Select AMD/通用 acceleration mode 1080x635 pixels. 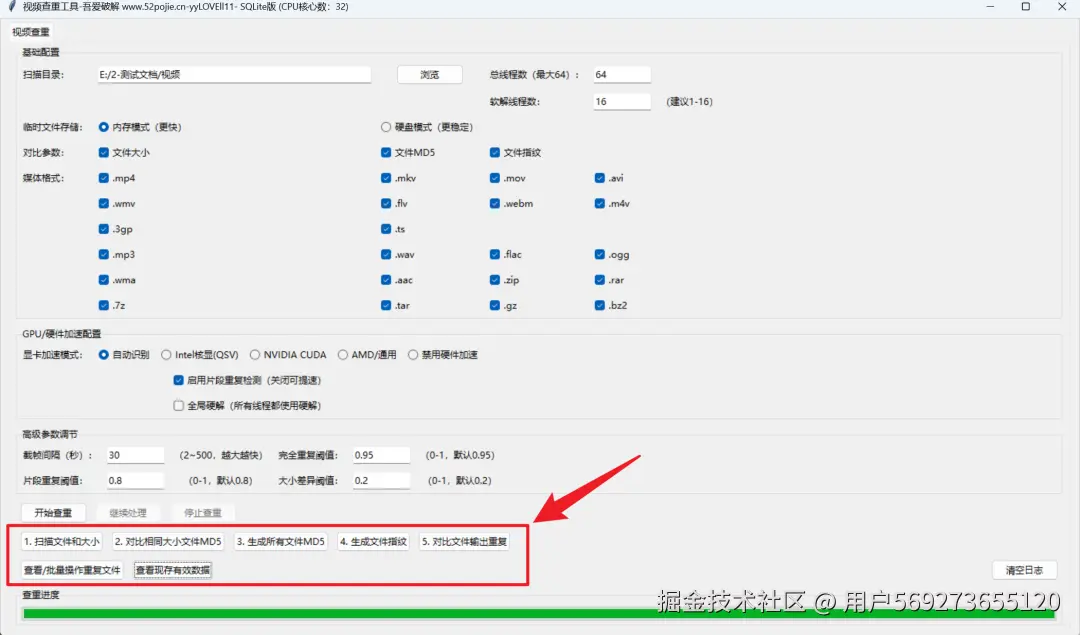[342, 355]
